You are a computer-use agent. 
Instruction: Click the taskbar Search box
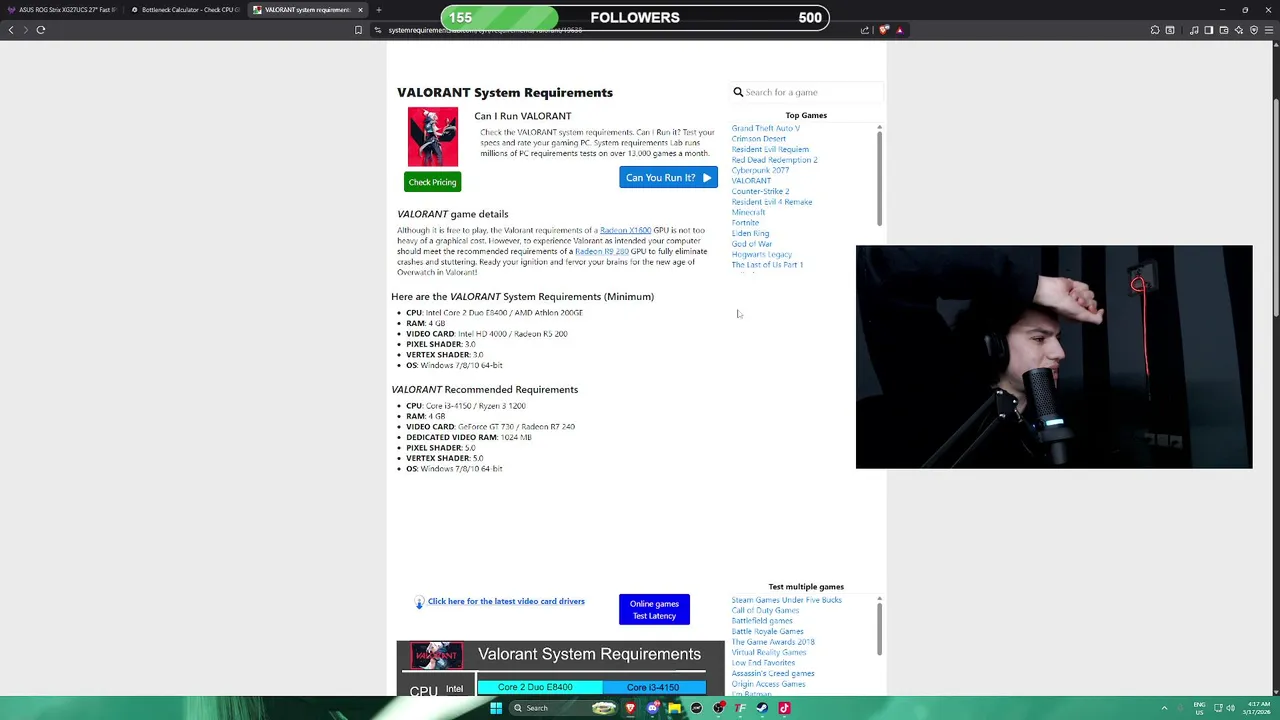pos(565,708)
